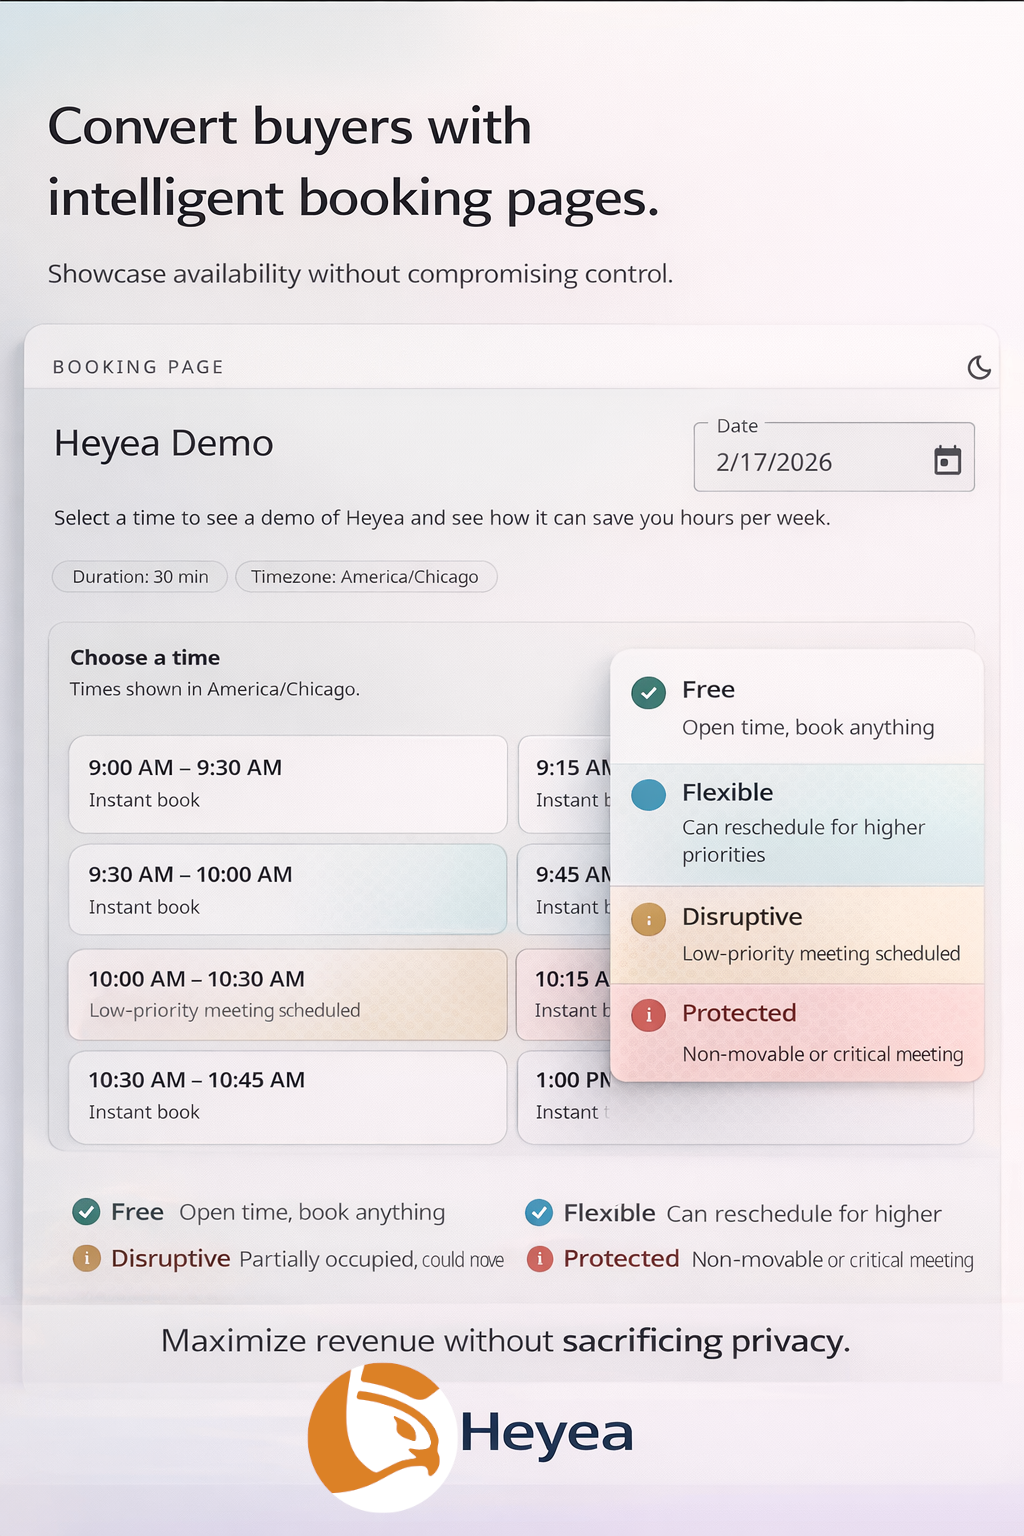Image resolution: width=1024 pixels, height=1536 pixels.
Task: Click the green Free checkmark icon in tooltip
Action: tap(648, 692)
